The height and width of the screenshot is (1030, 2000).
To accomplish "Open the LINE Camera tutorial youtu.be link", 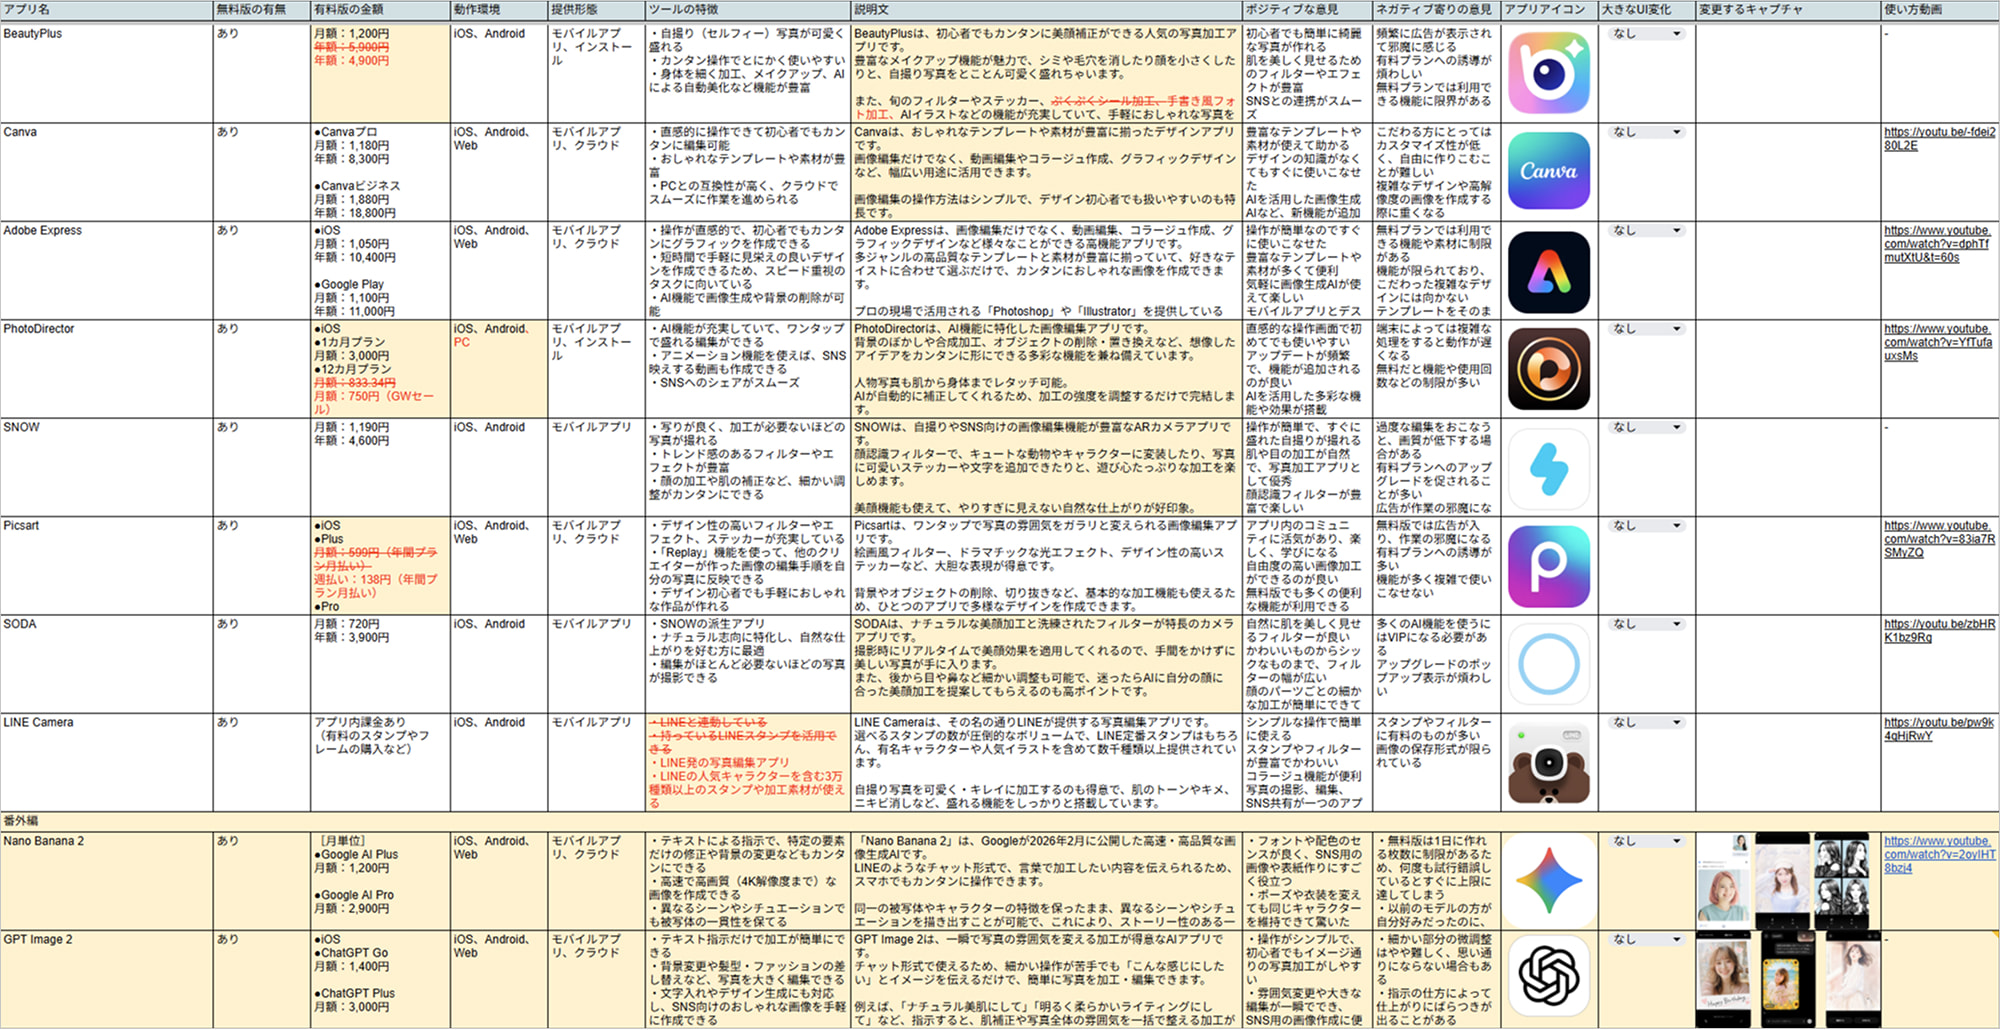I will 1938,729.
